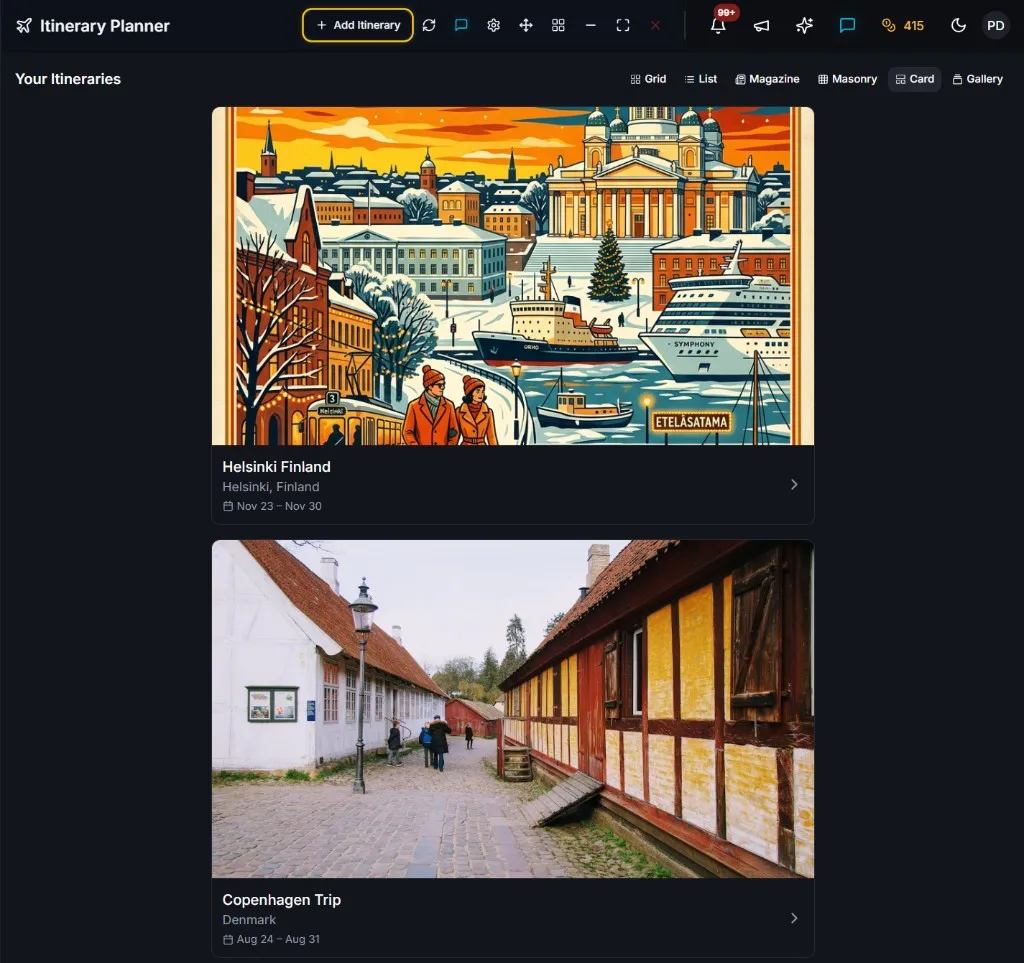The height and width of the screenshot is (963, 1024).
Task: Click the megaphone announcements icon
Action: (761, 25)
